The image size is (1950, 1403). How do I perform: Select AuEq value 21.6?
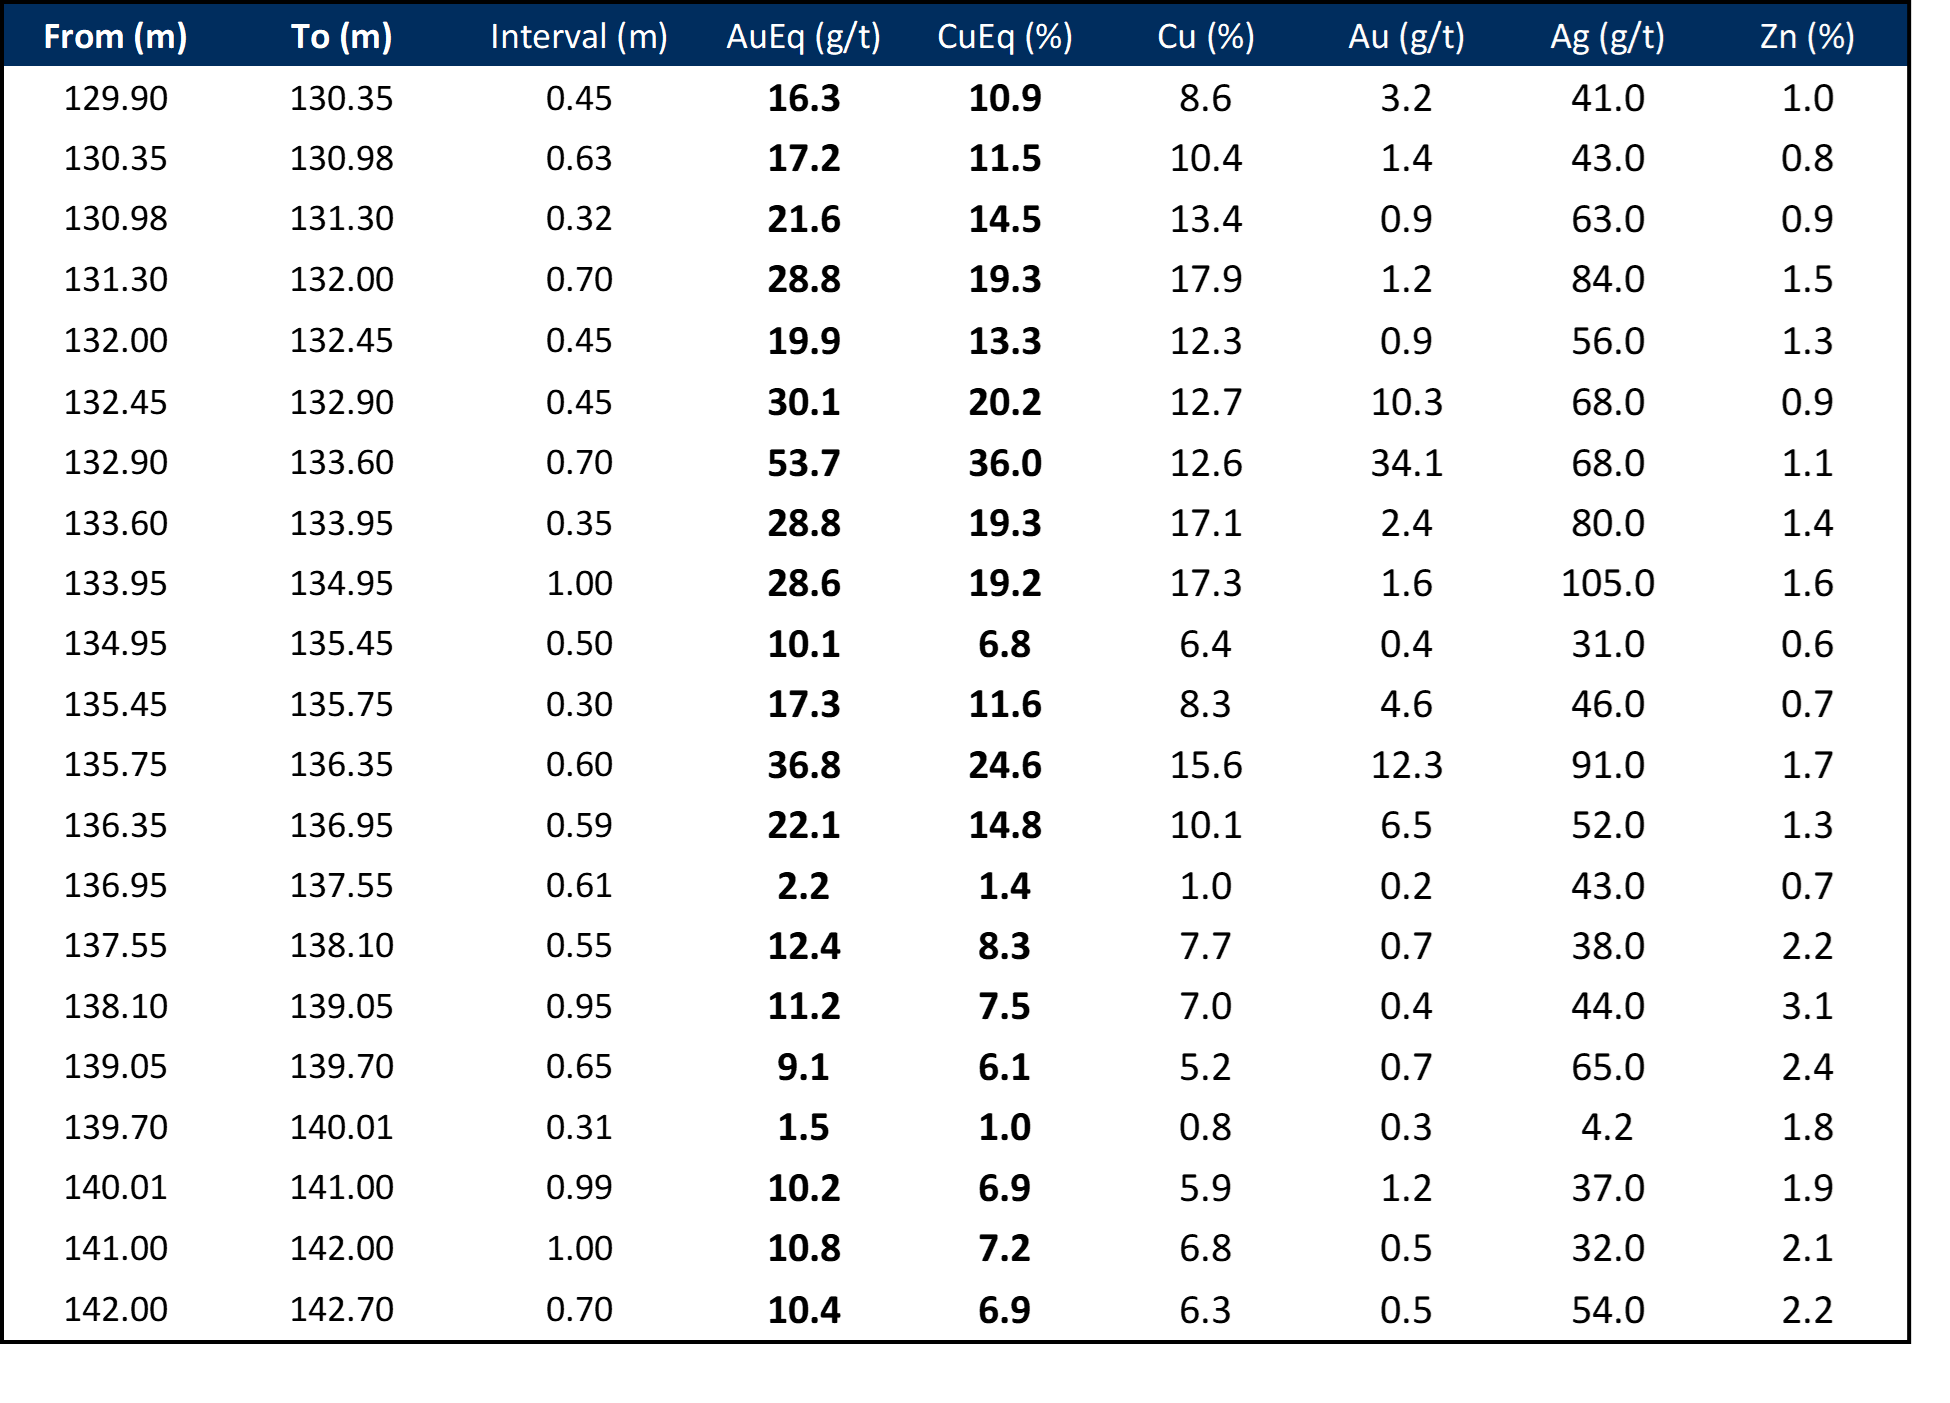pyautogui.click(x=804, y=219)
